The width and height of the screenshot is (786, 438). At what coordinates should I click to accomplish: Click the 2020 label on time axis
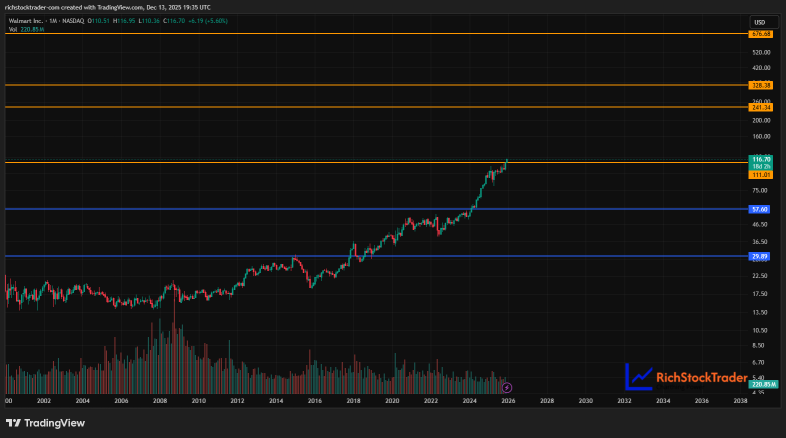[x=392, y=401]
